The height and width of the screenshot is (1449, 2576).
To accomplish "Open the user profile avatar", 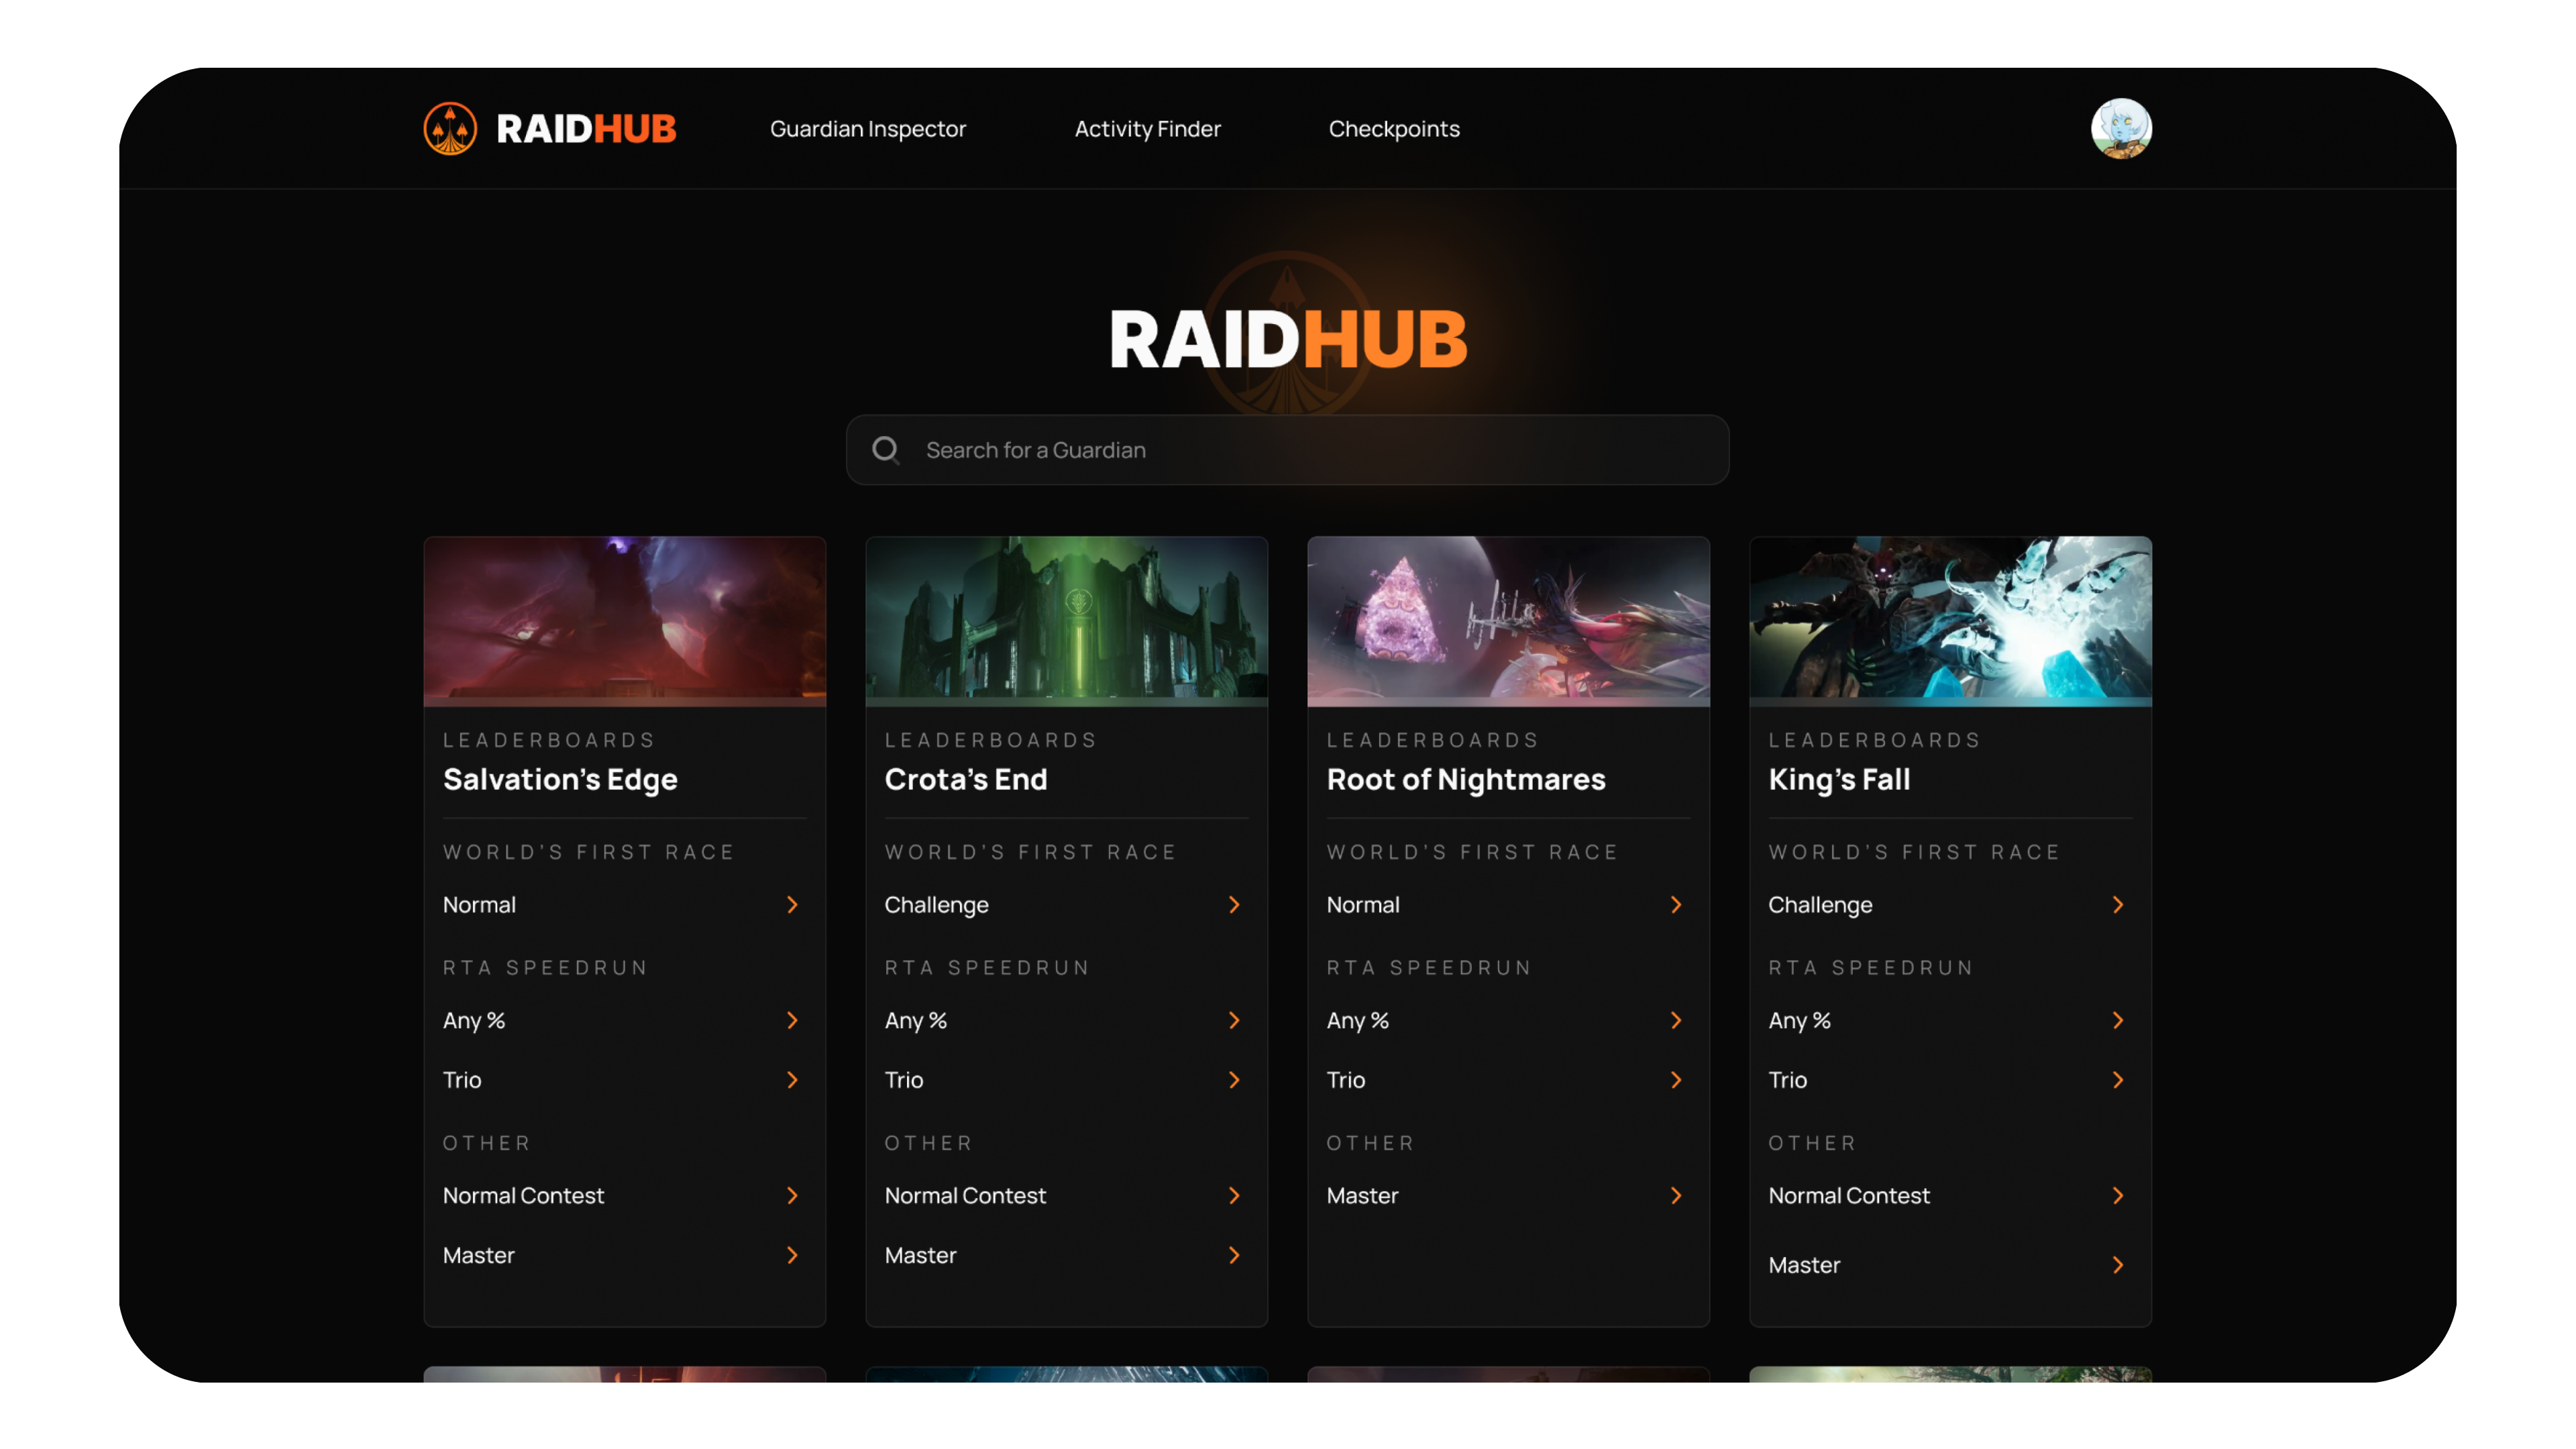I will tap(2121, 129).
